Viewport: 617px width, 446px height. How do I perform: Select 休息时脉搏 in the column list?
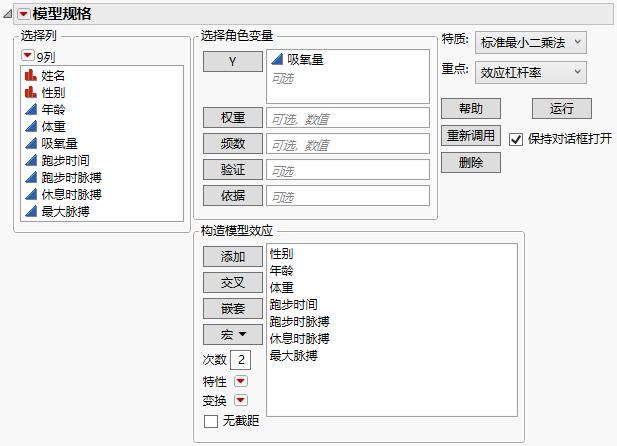pos(71,194)
